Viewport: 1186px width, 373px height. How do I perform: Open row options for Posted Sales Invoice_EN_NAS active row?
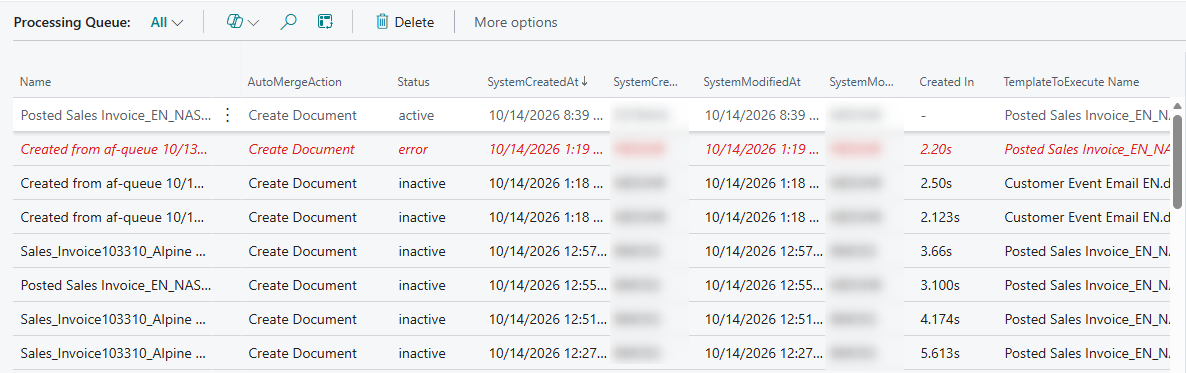(x=227, y=115)
